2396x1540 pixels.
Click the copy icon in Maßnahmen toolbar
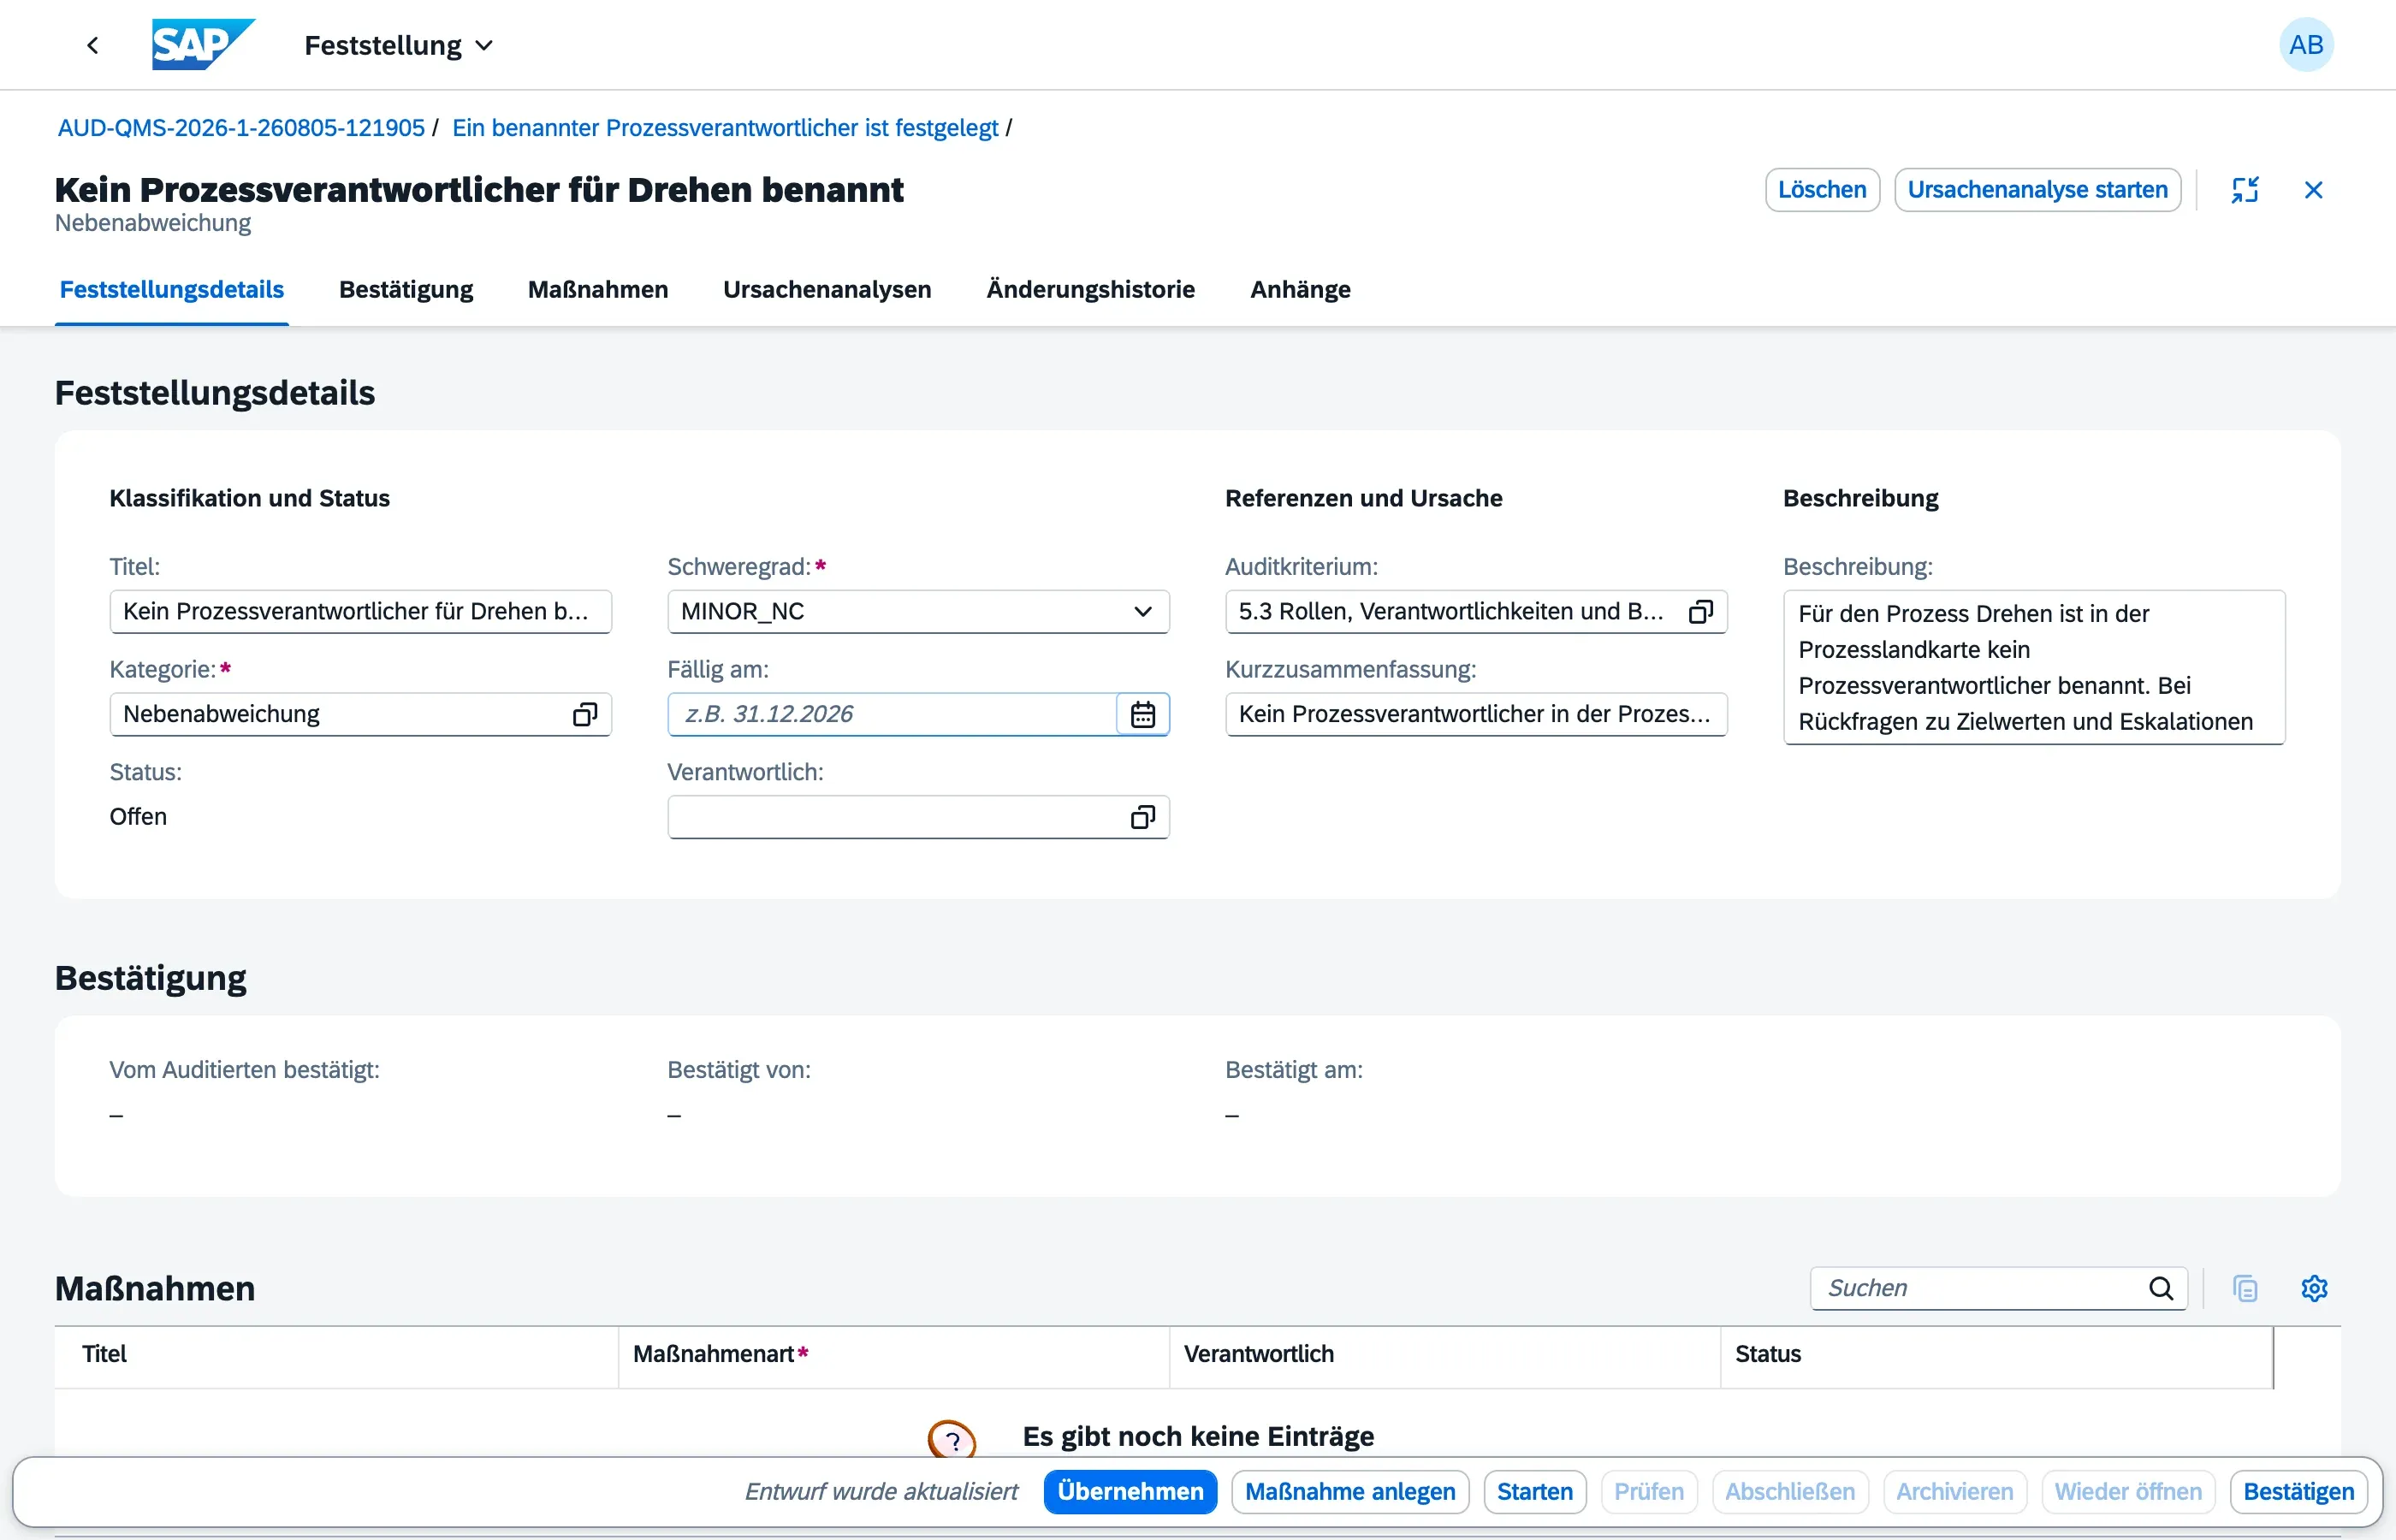tap(2245, 1288)
